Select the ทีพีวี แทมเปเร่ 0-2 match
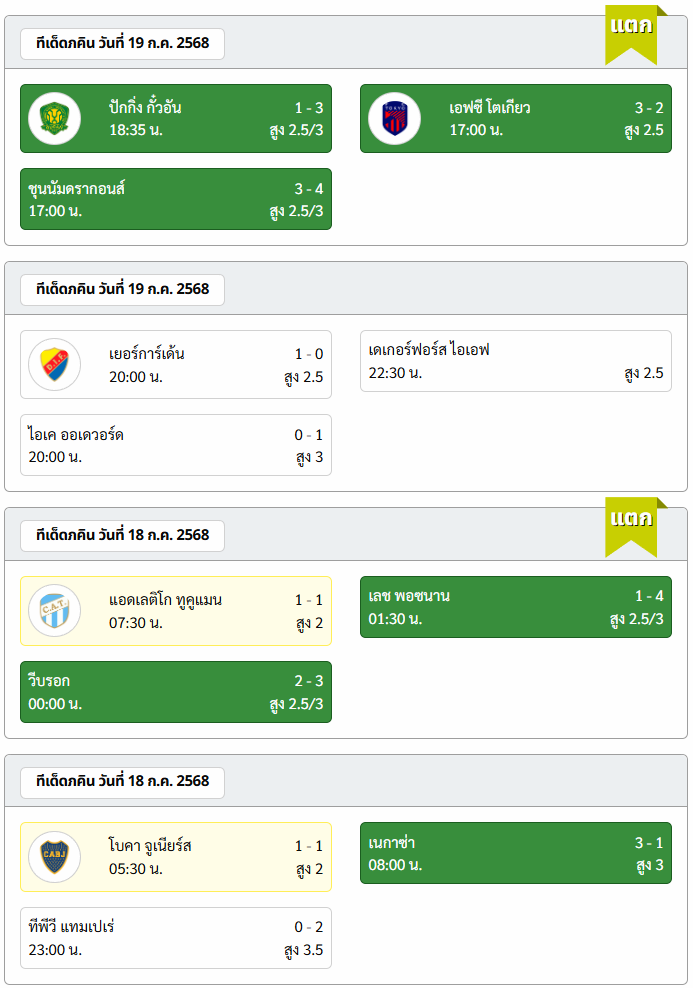Viewport: 693px width, 988px height. click(x=175, y=938)
